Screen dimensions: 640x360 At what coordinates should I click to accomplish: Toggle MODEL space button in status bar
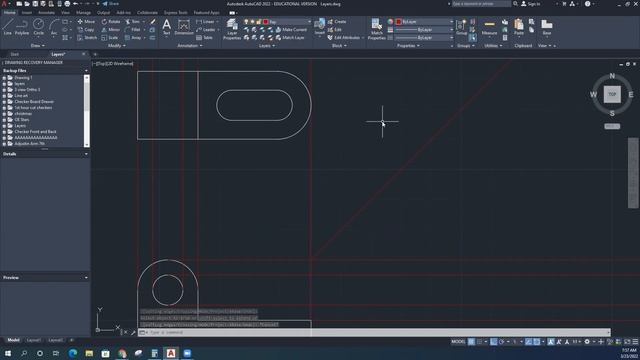[x=458, y=342]
